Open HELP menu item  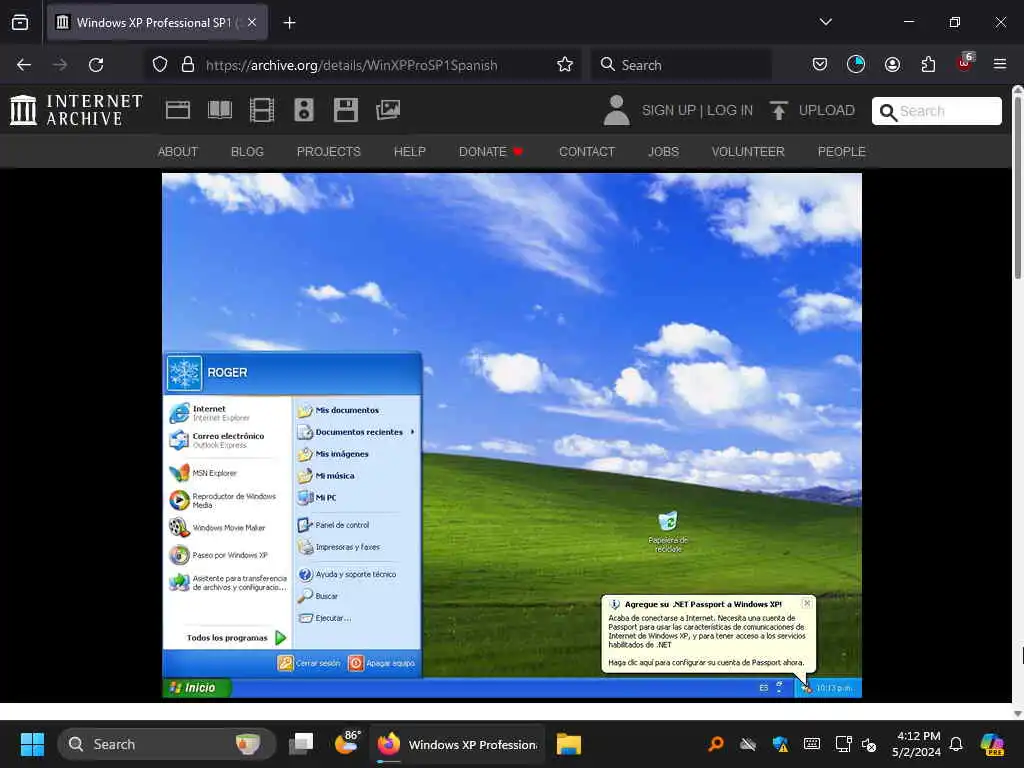[x=409, y=152]
